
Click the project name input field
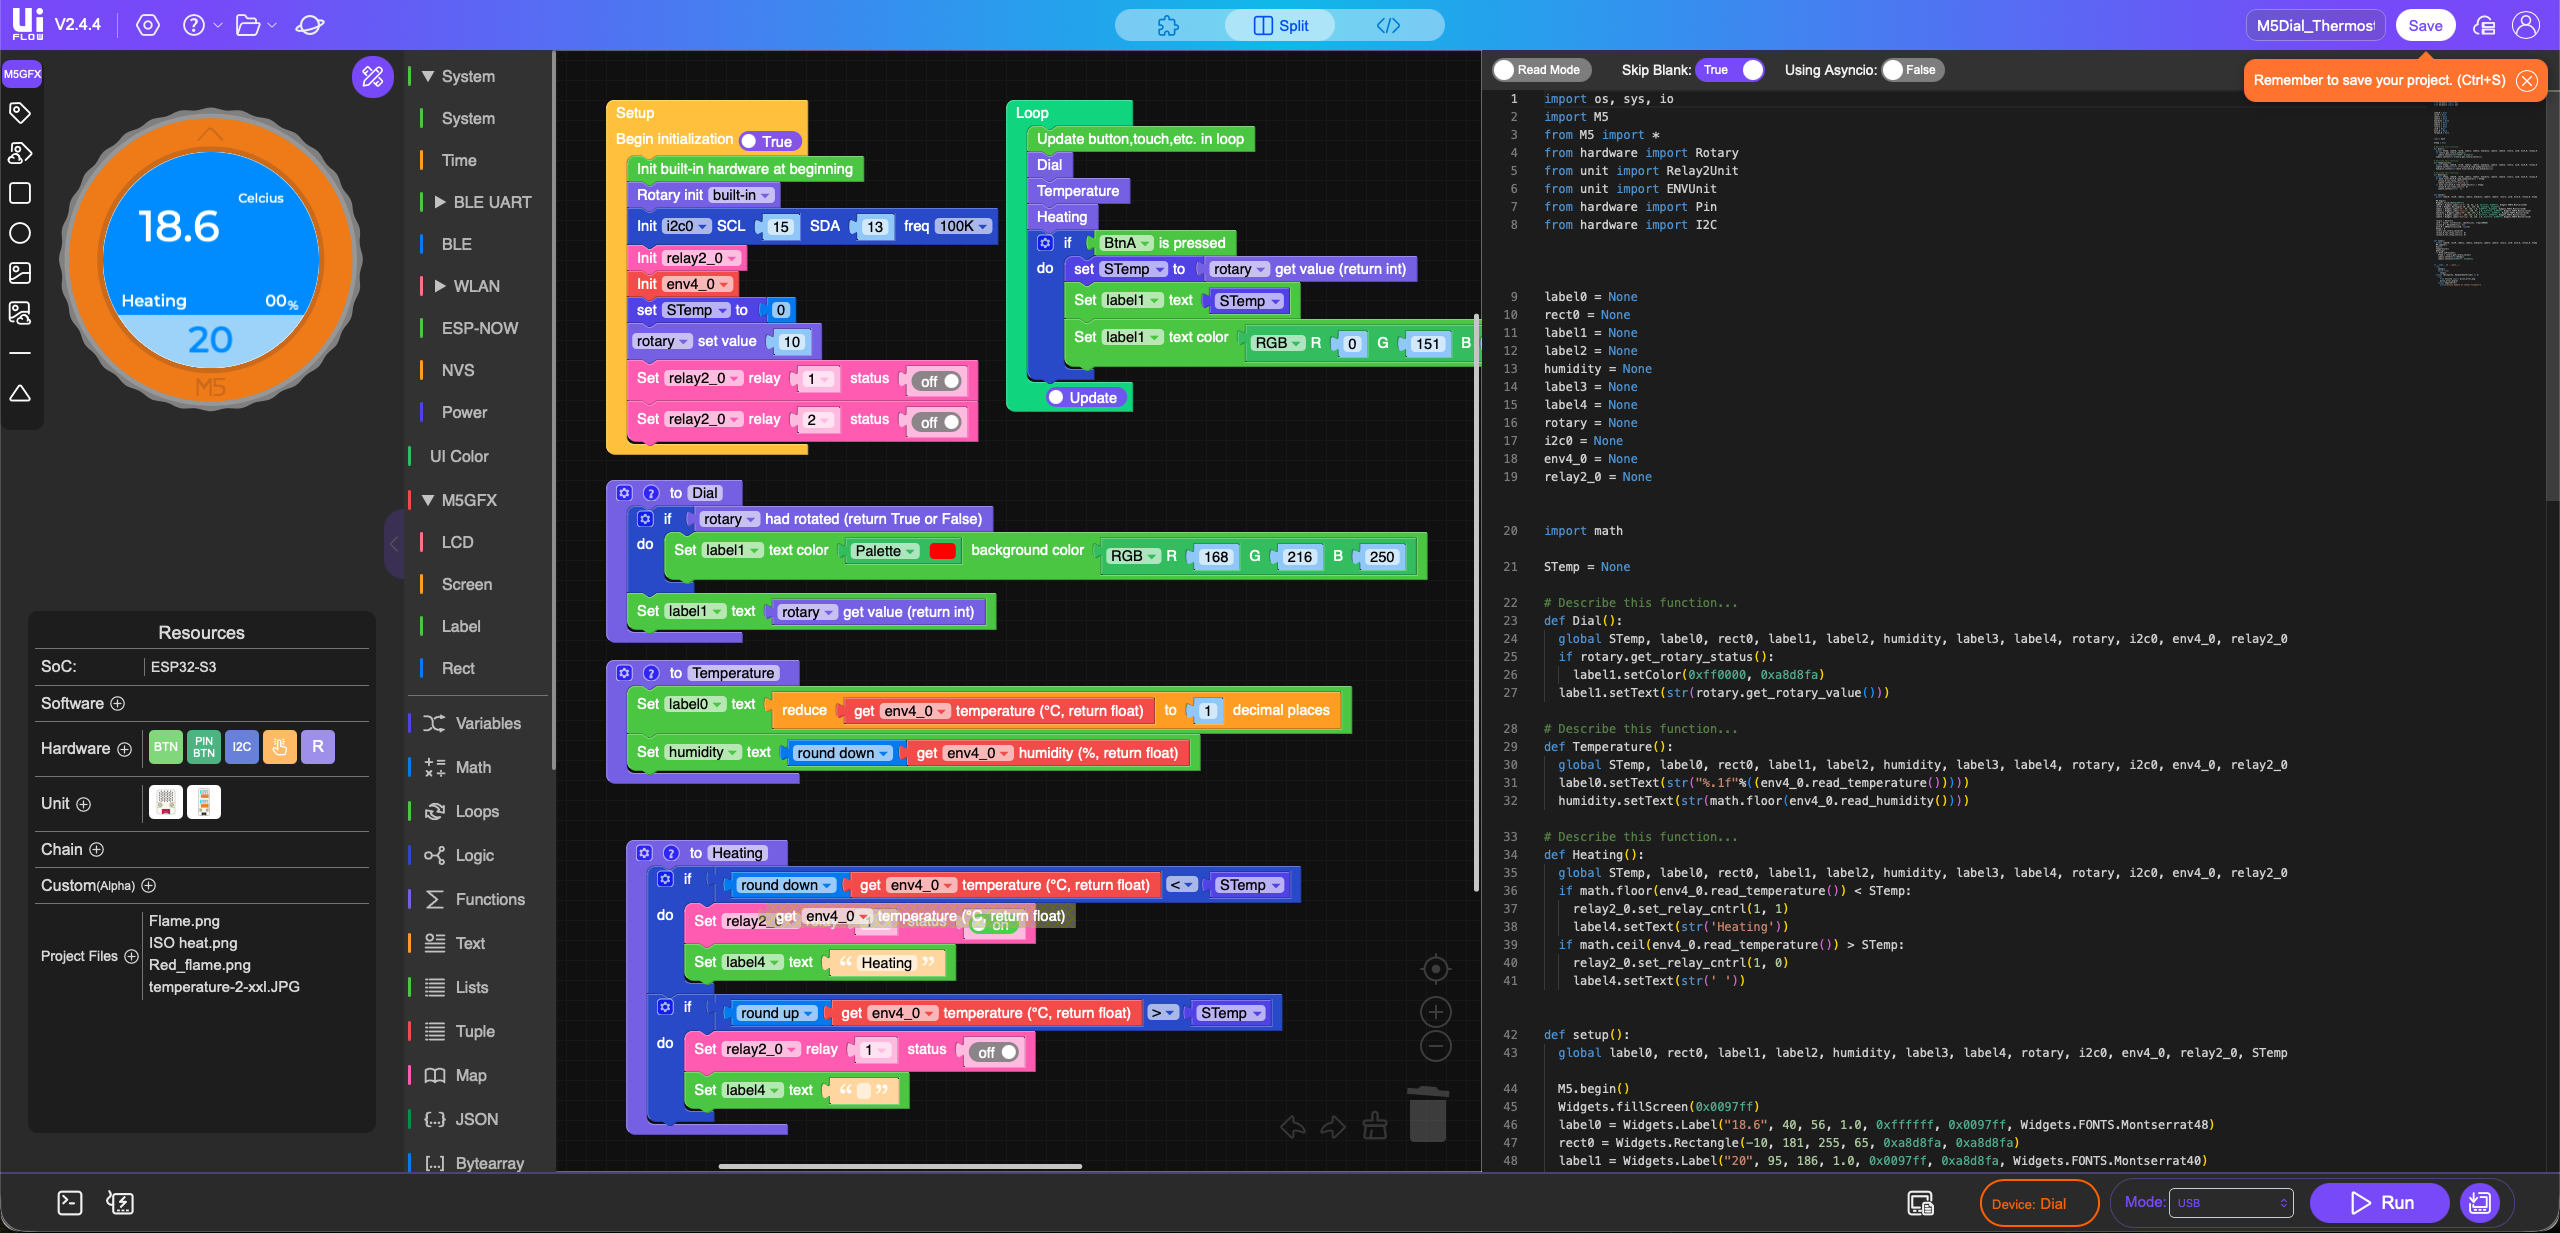2314,25
